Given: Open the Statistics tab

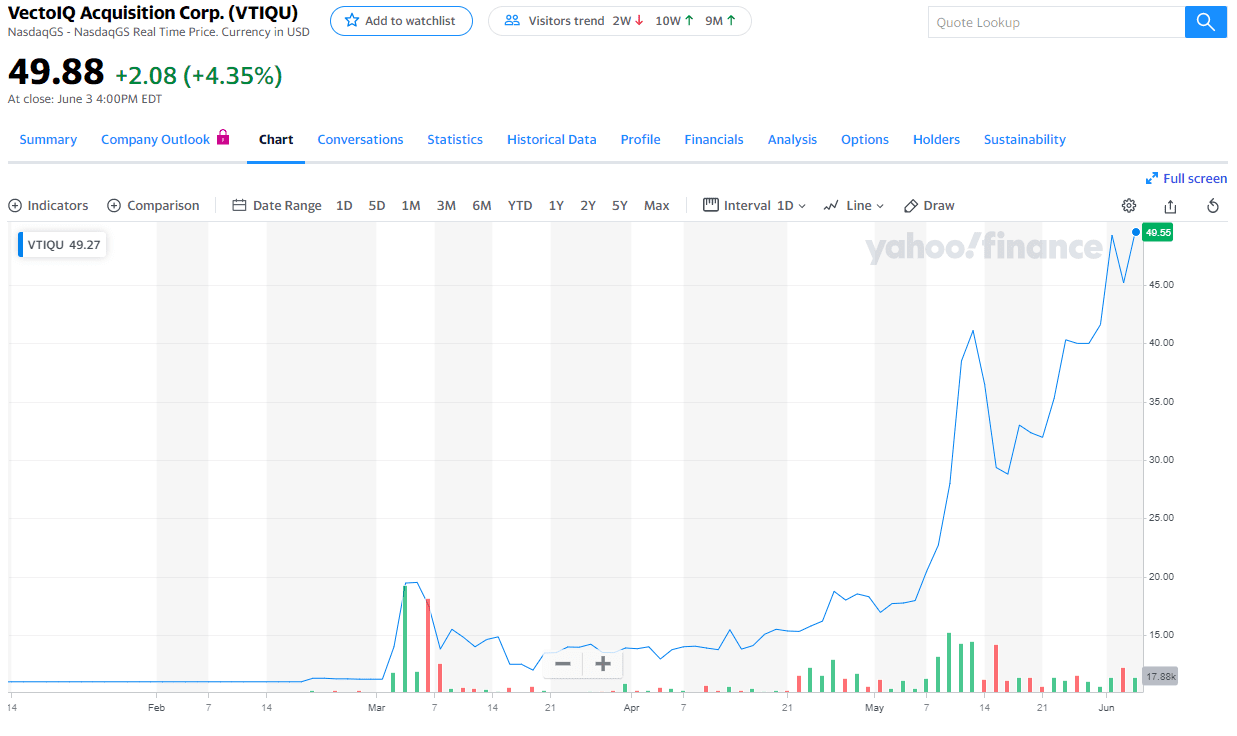Looking at the screenshot, I should (455, 140).
